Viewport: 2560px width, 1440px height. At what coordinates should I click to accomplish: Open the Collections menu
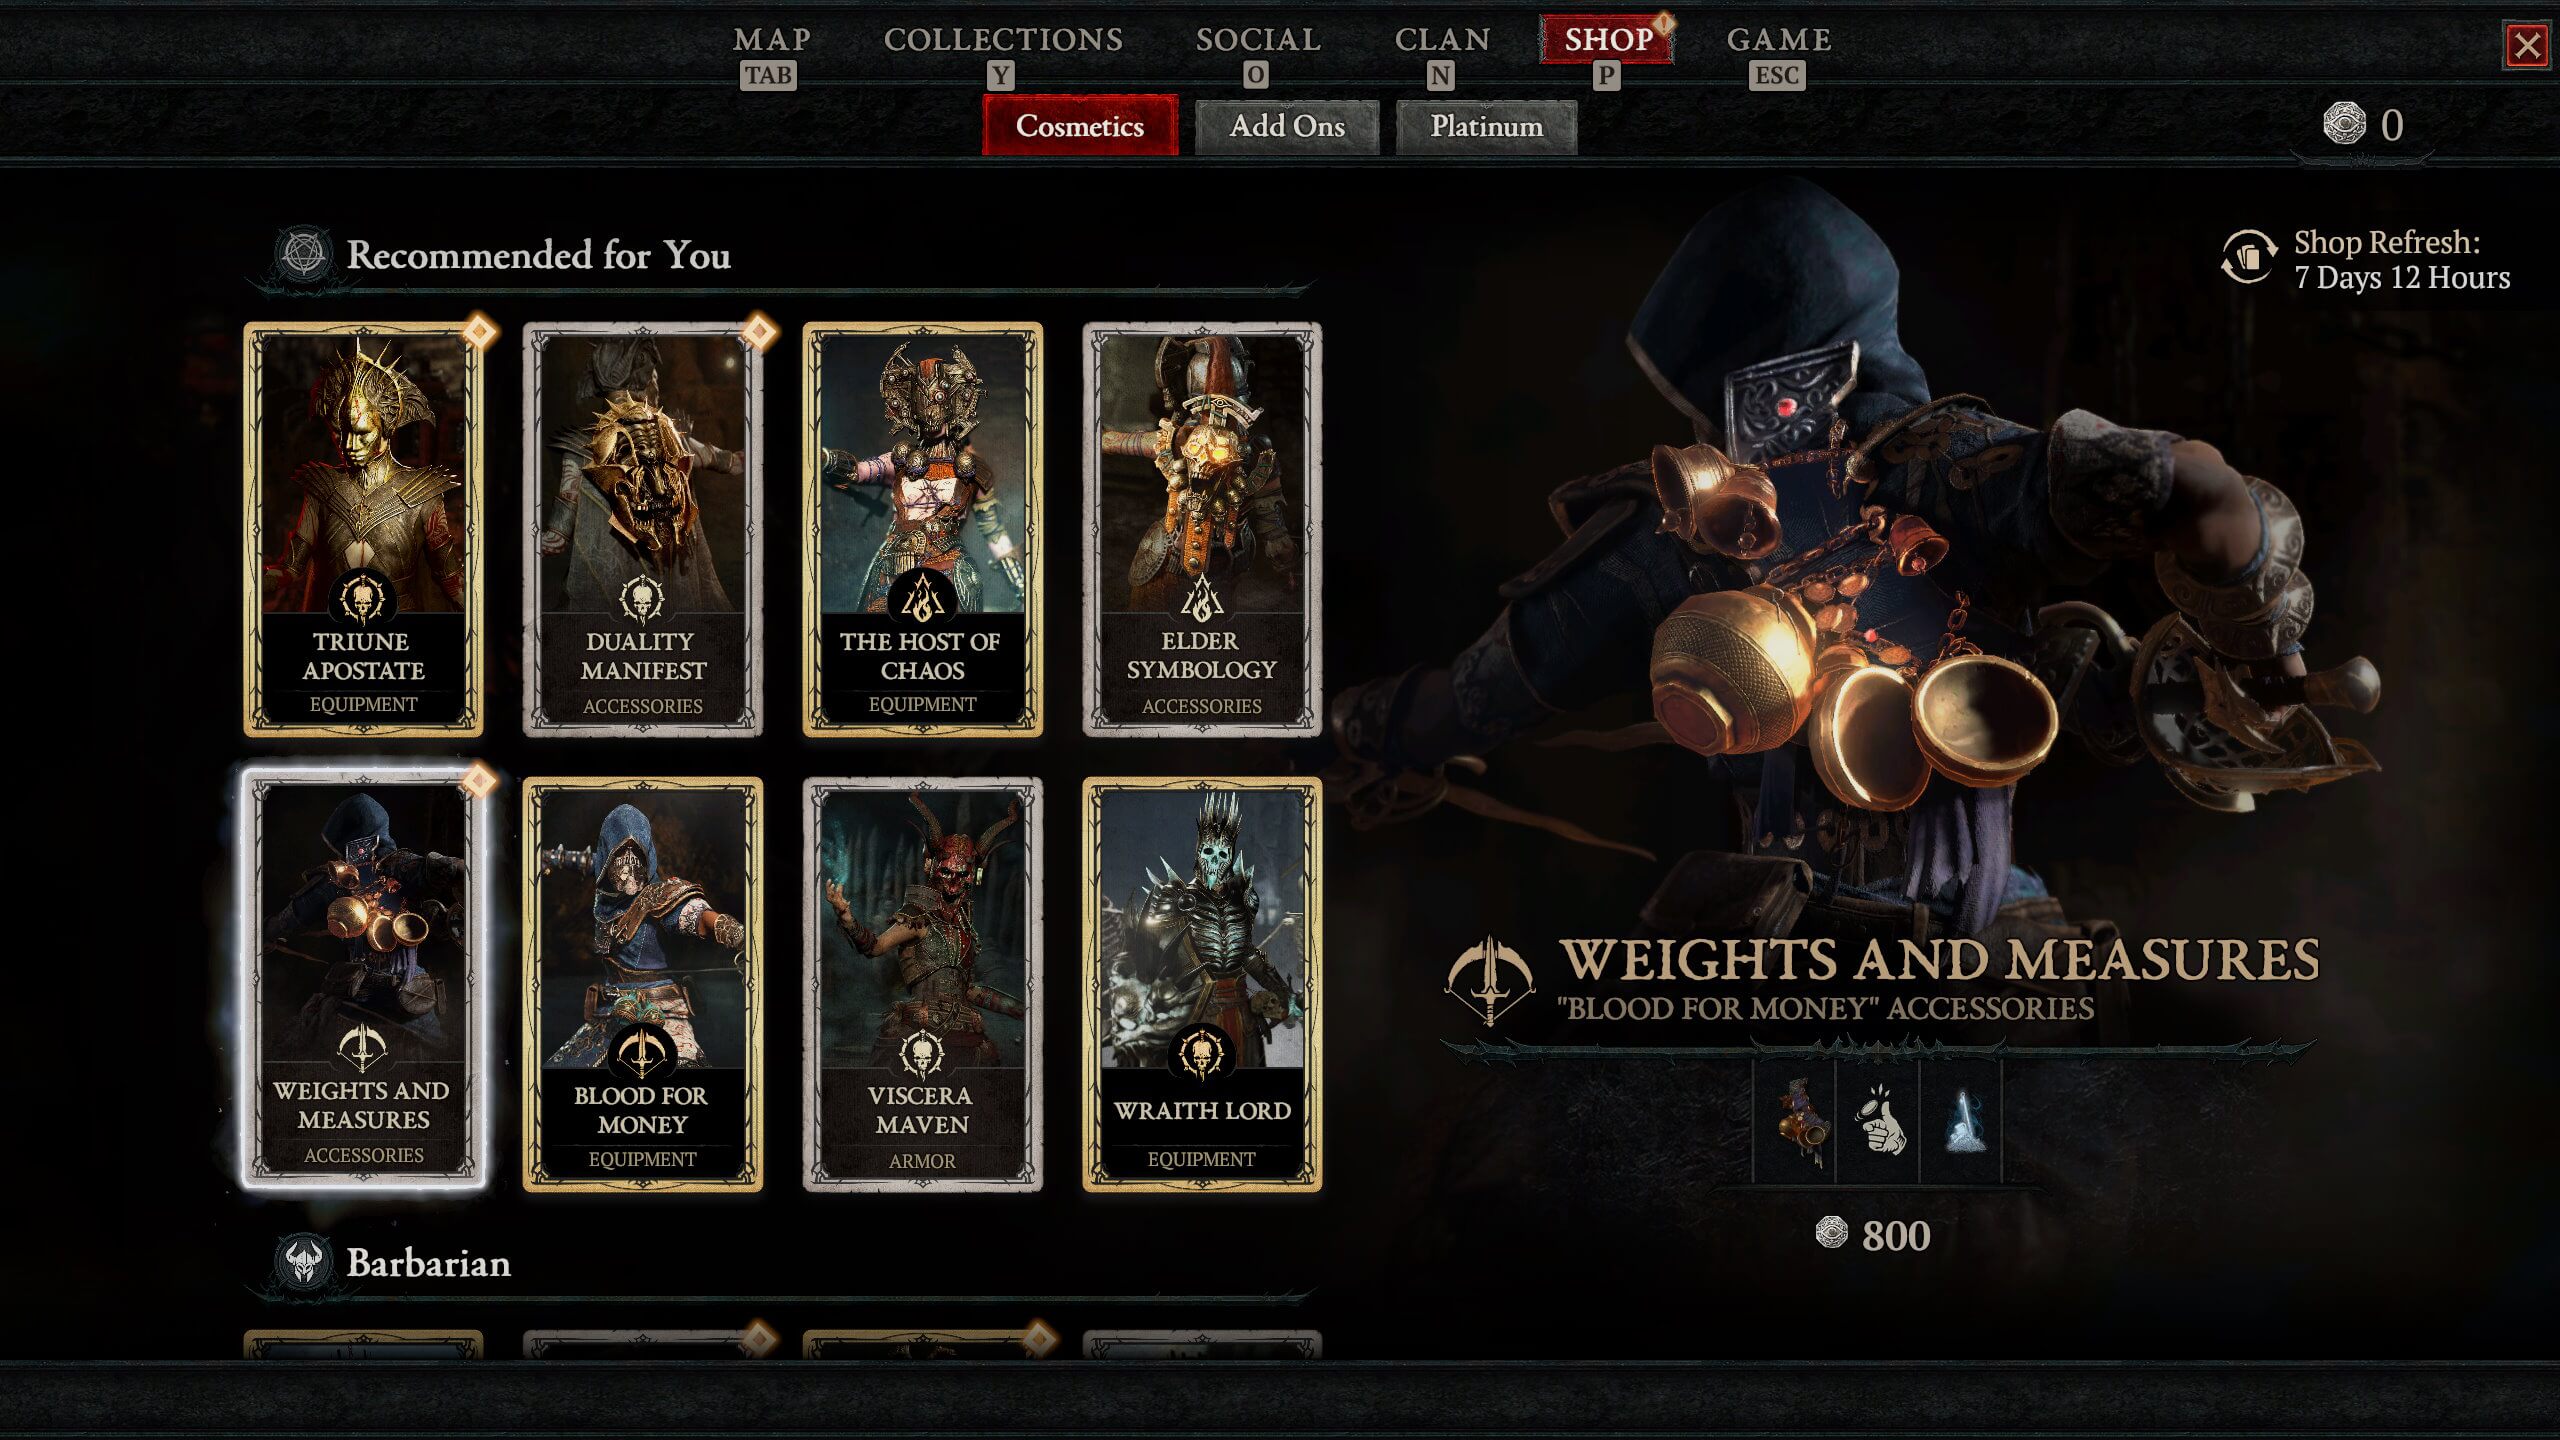pyautogui.click(x=1003, y=40)
